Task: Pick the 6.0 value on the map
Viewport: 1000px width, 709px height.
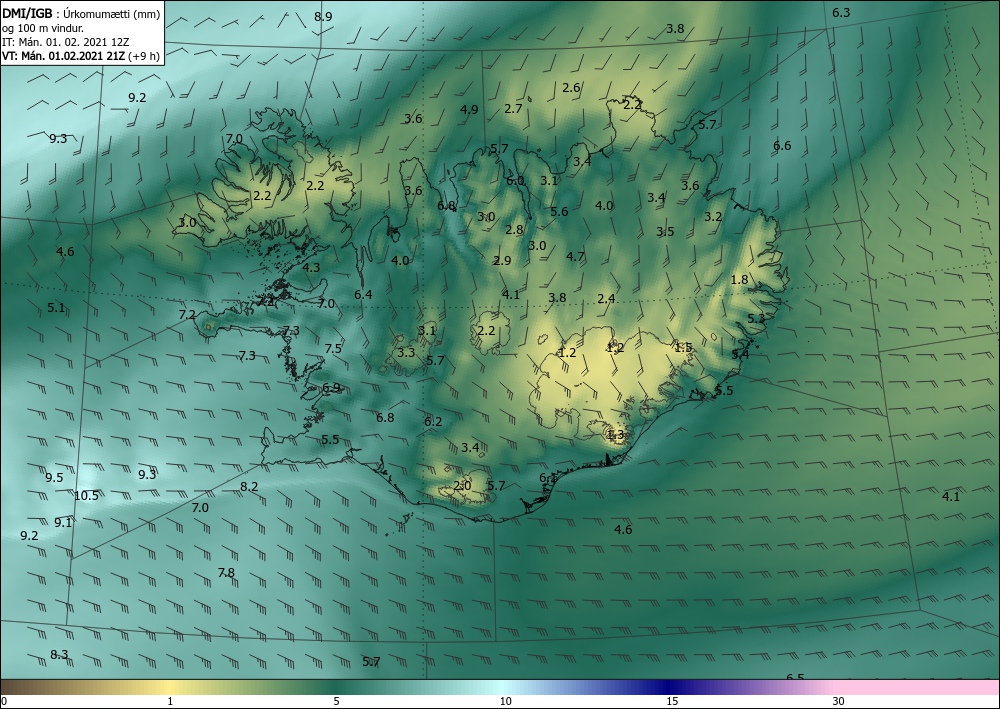Action: pos(515,180)
